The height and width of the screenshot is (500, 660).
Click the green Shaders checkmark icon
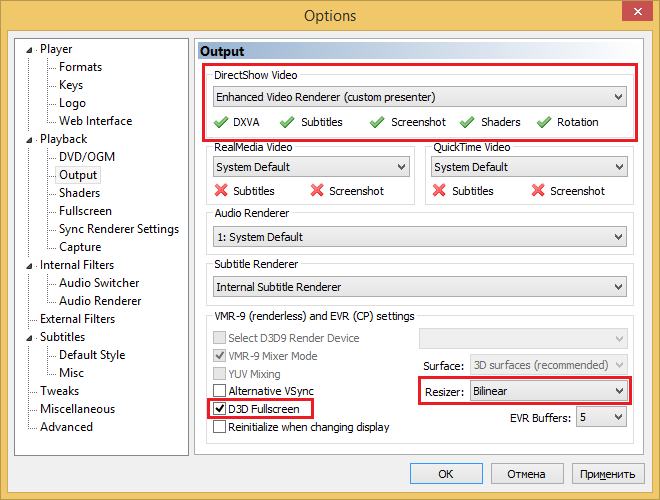[467, 122]
